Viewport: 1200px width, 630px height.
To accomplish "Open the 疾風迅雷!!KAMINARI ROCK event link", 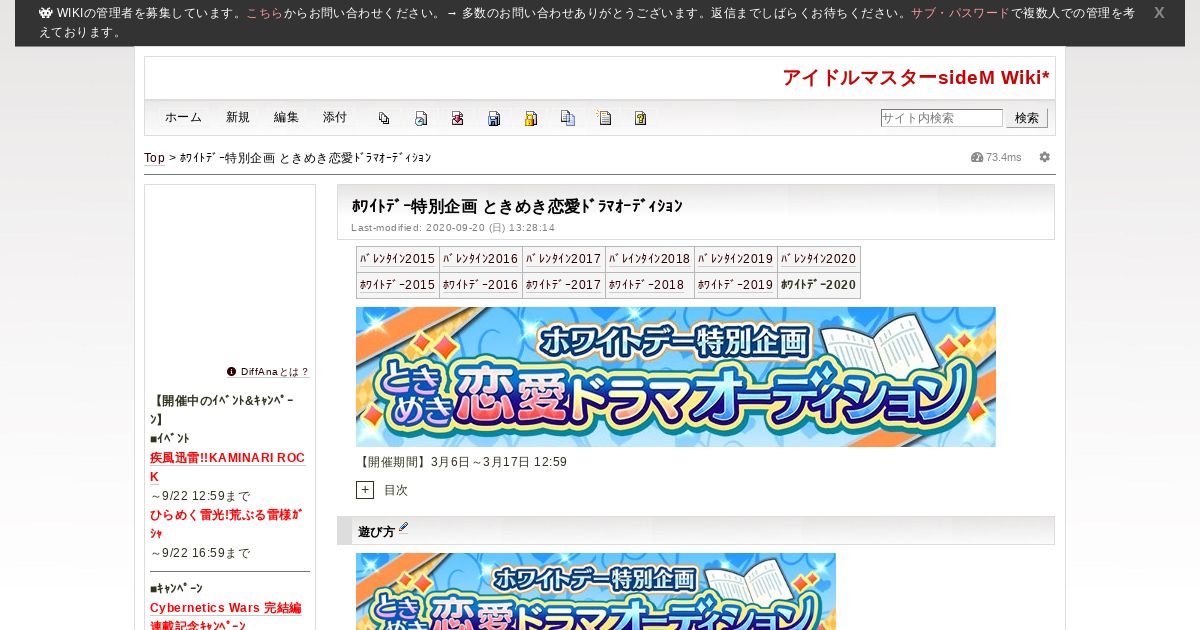I will click(x=228, y=467).
